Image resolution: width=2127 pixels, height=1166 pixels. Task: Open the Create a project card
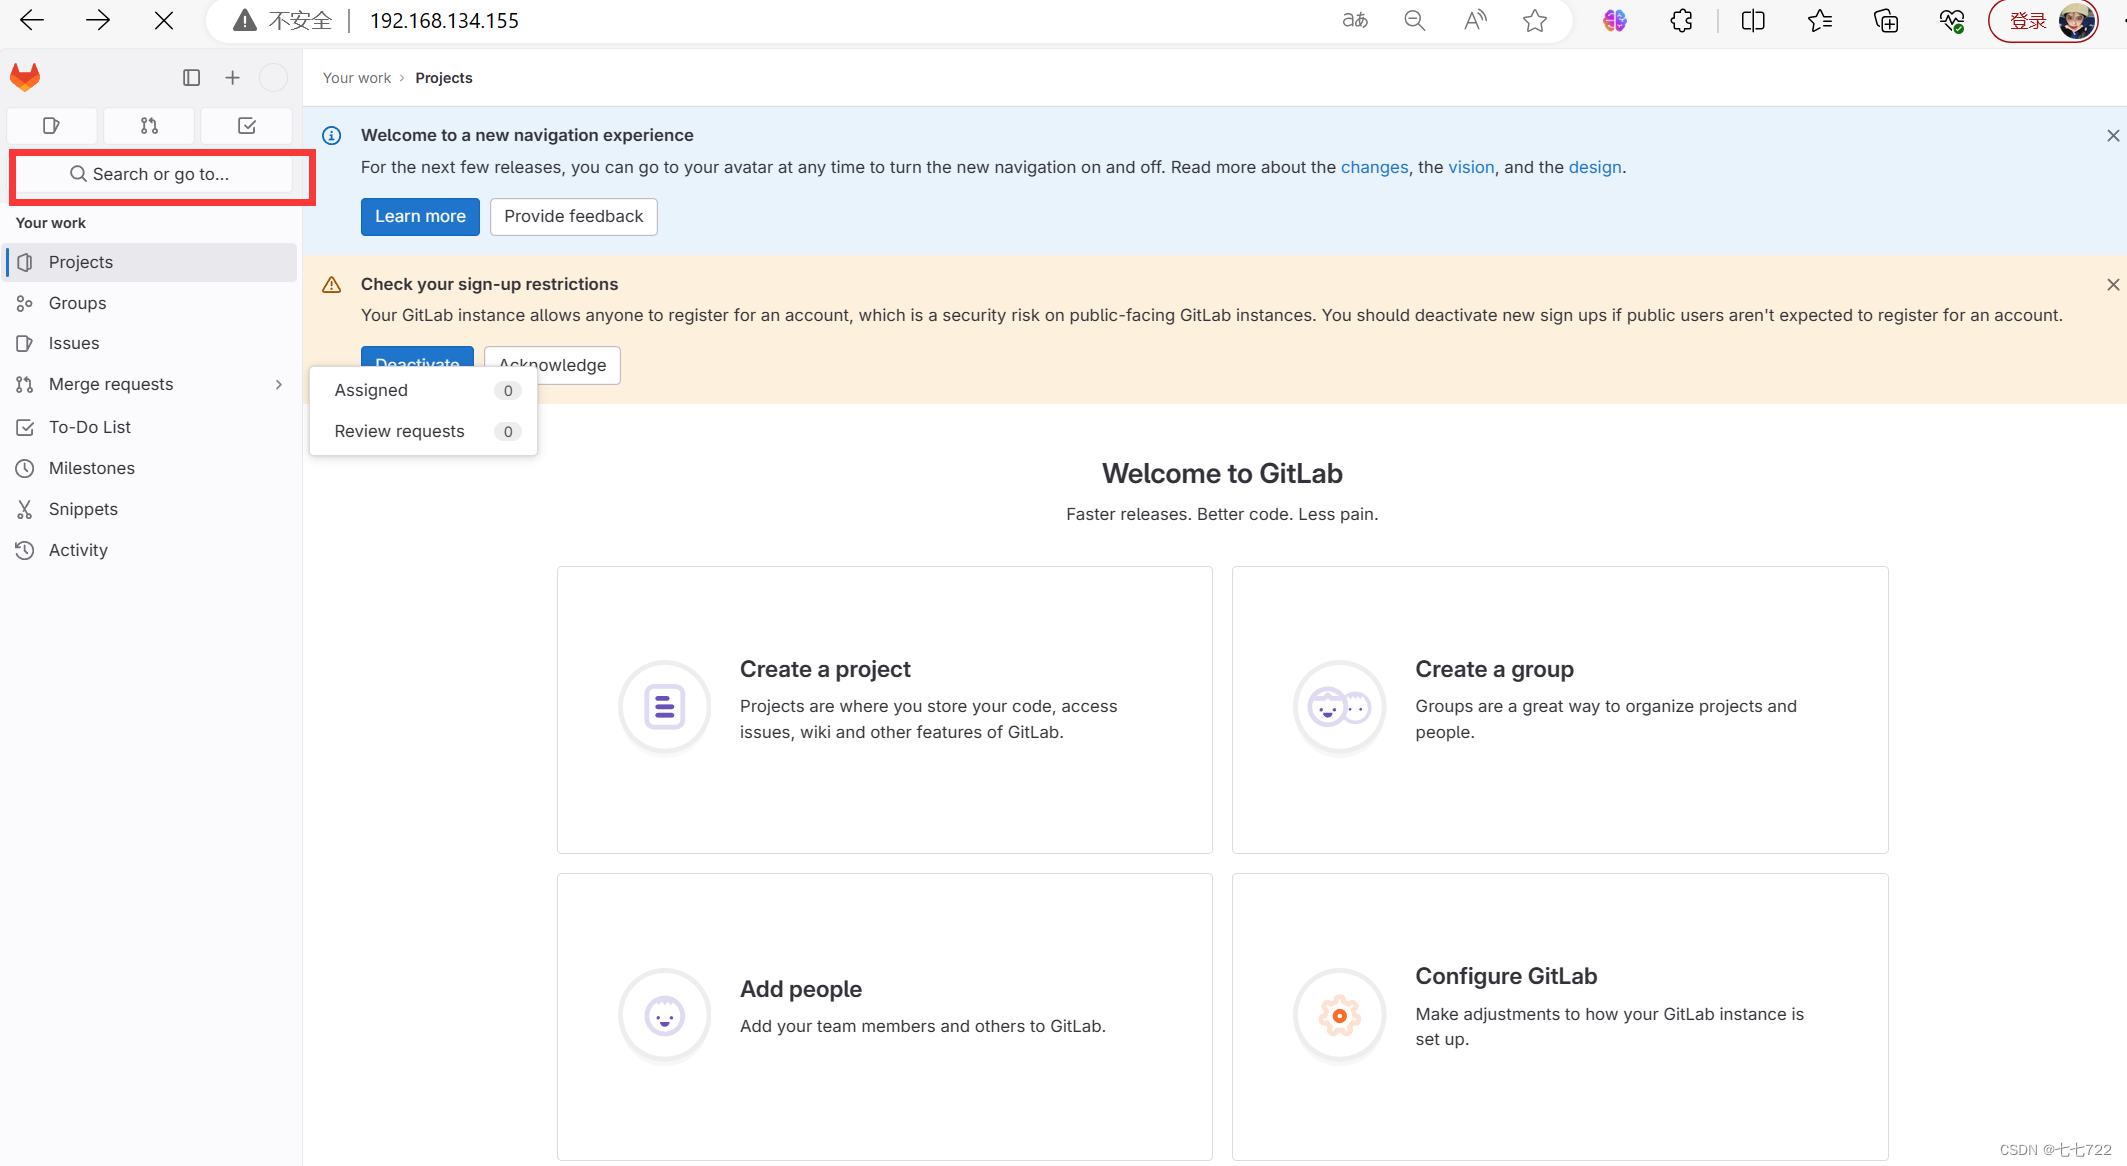885,710
